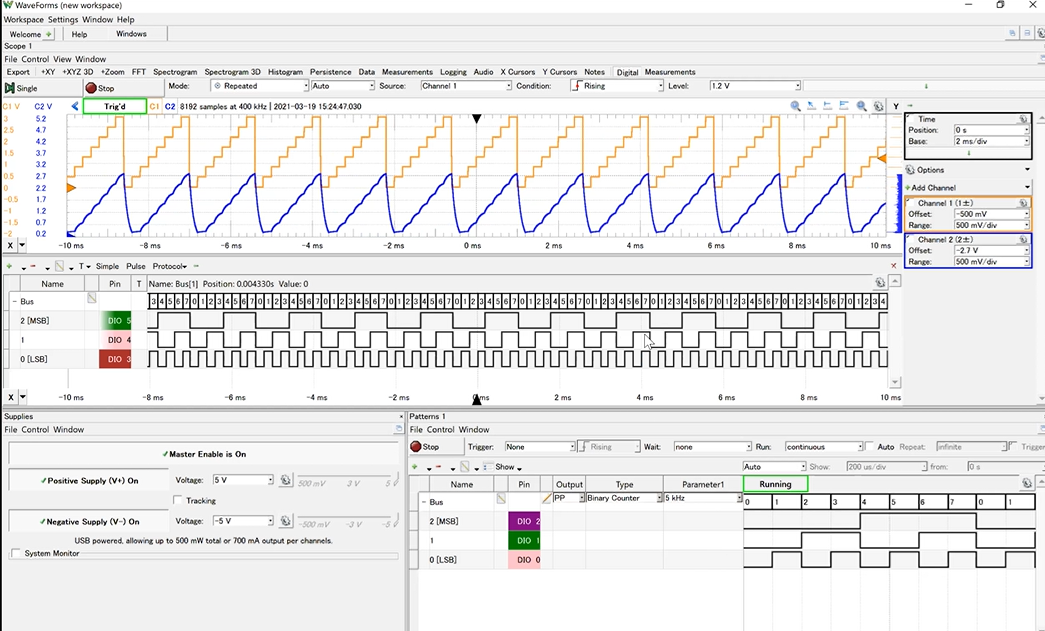Add a digital signal with green plus
Screen dimensions: 1045x631
click(x=9, y=266)
